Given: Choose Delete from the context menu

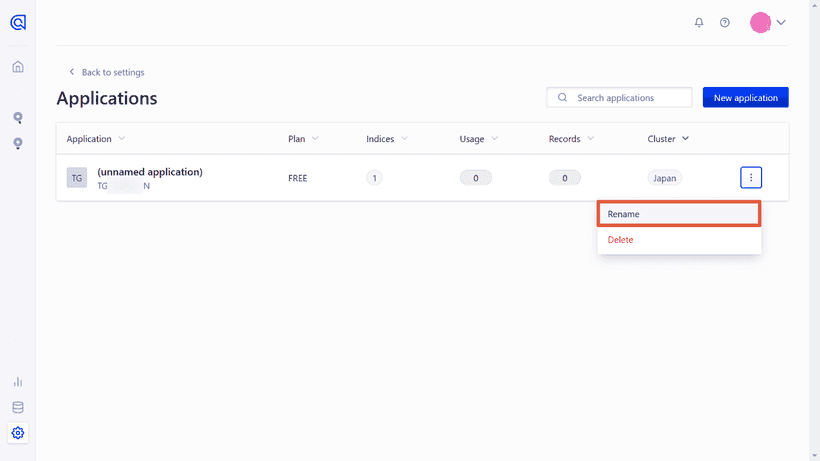Looking at the screenshot, I should click(679, 239).
